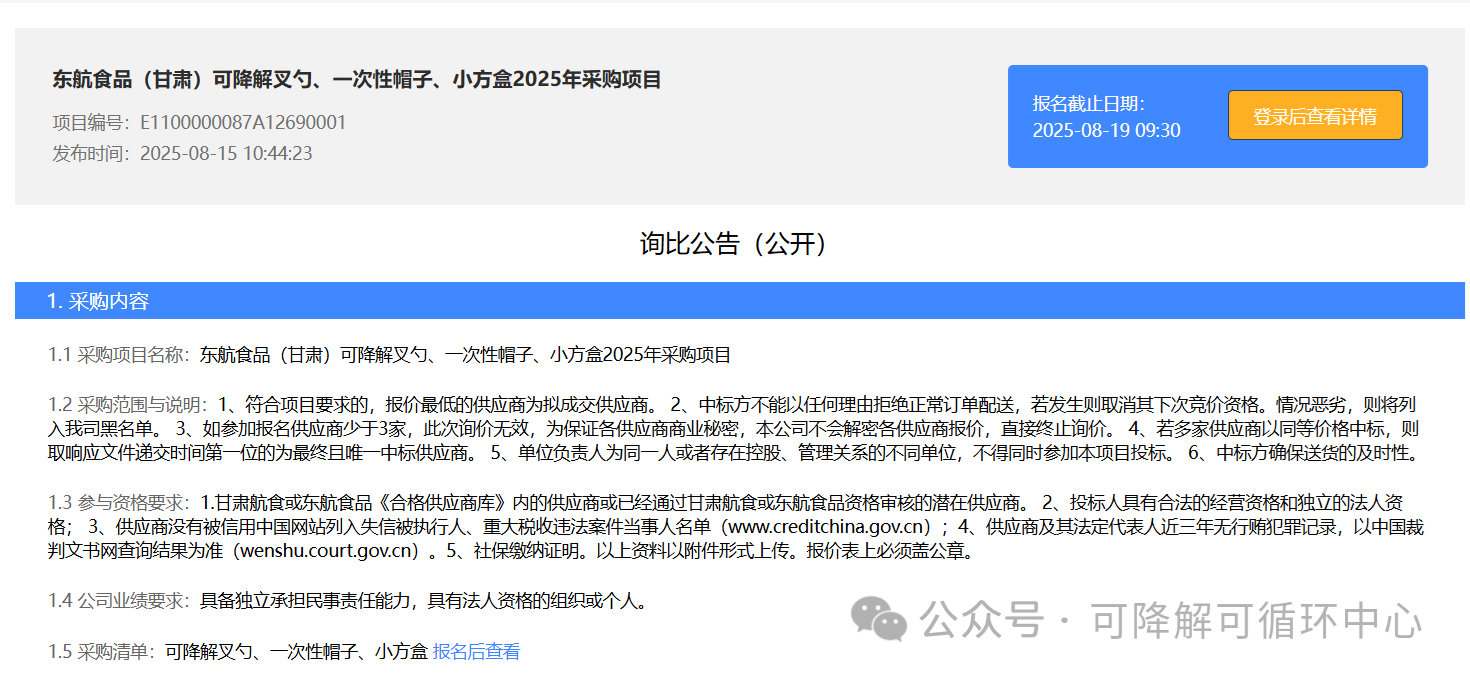Image resolution: width=1470 pixels, height=680 pixels.
Task: Click the 1. 采购内容 section header
Action: [x=740, y=301]
